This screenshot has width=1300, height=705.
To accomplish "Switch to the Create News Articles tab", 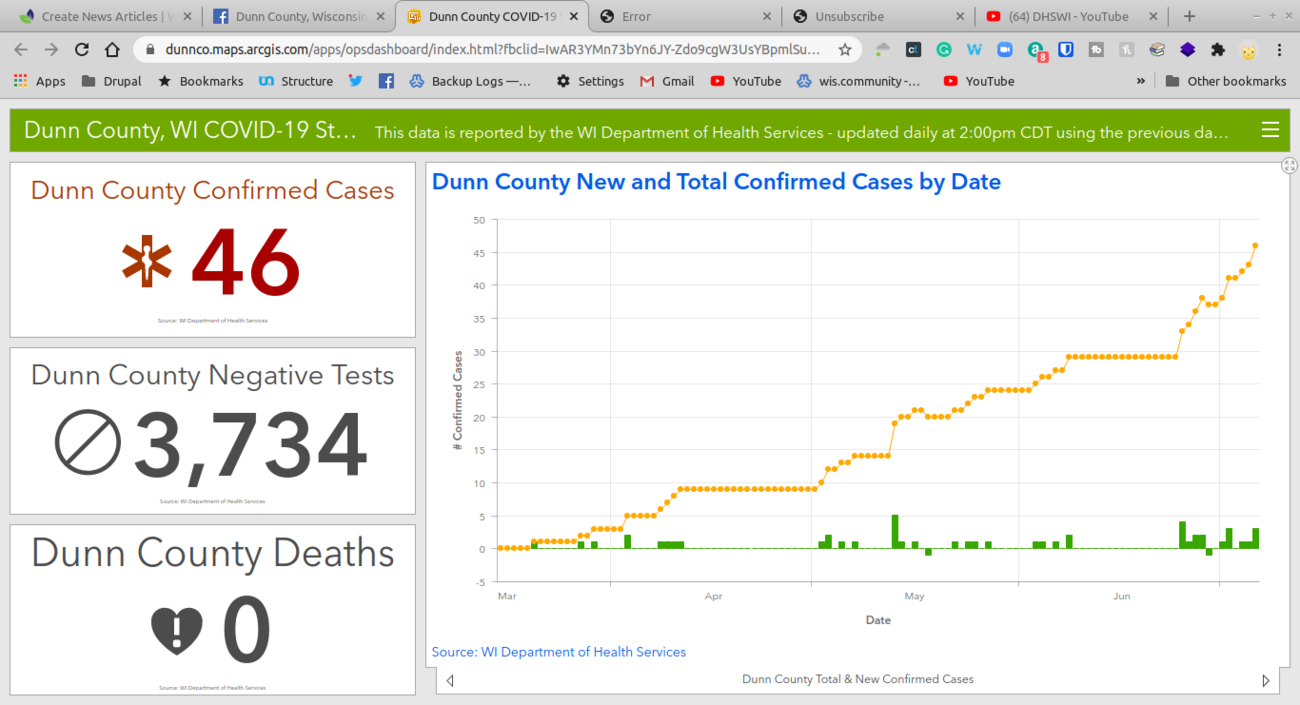I will pos(98,17).
